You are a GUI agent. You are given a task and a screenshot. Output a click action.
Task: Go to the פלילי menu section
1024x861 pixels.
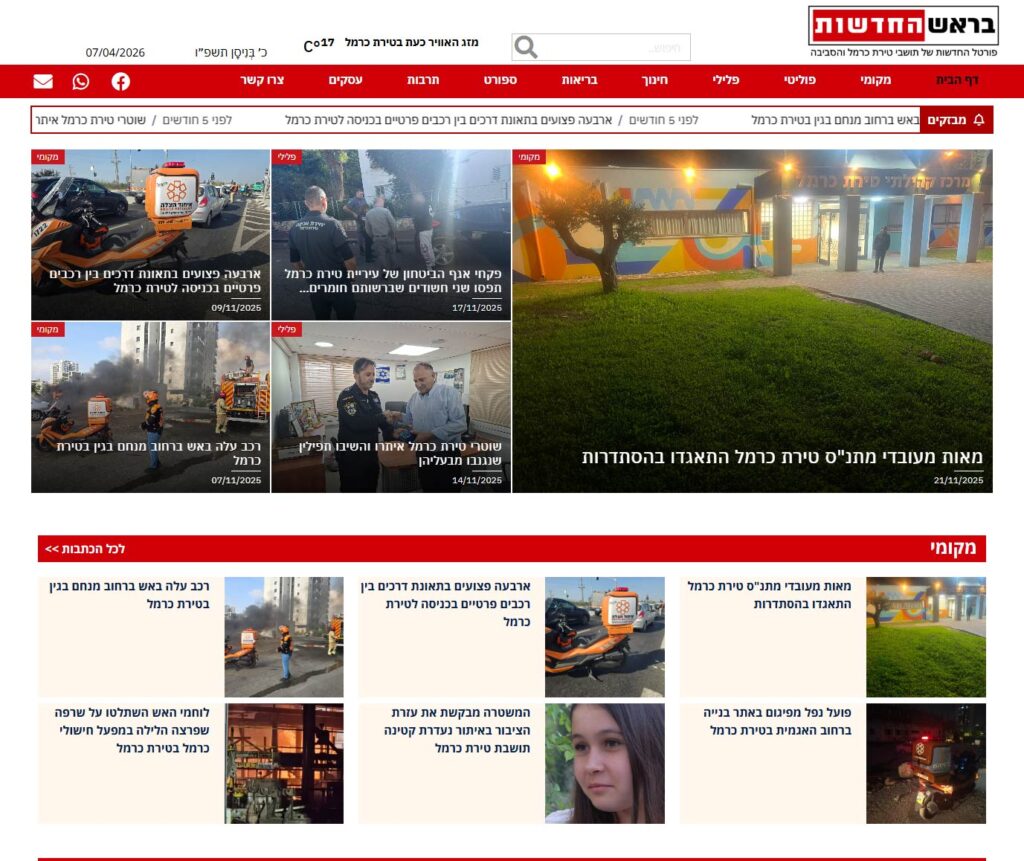tap(725, 81)
